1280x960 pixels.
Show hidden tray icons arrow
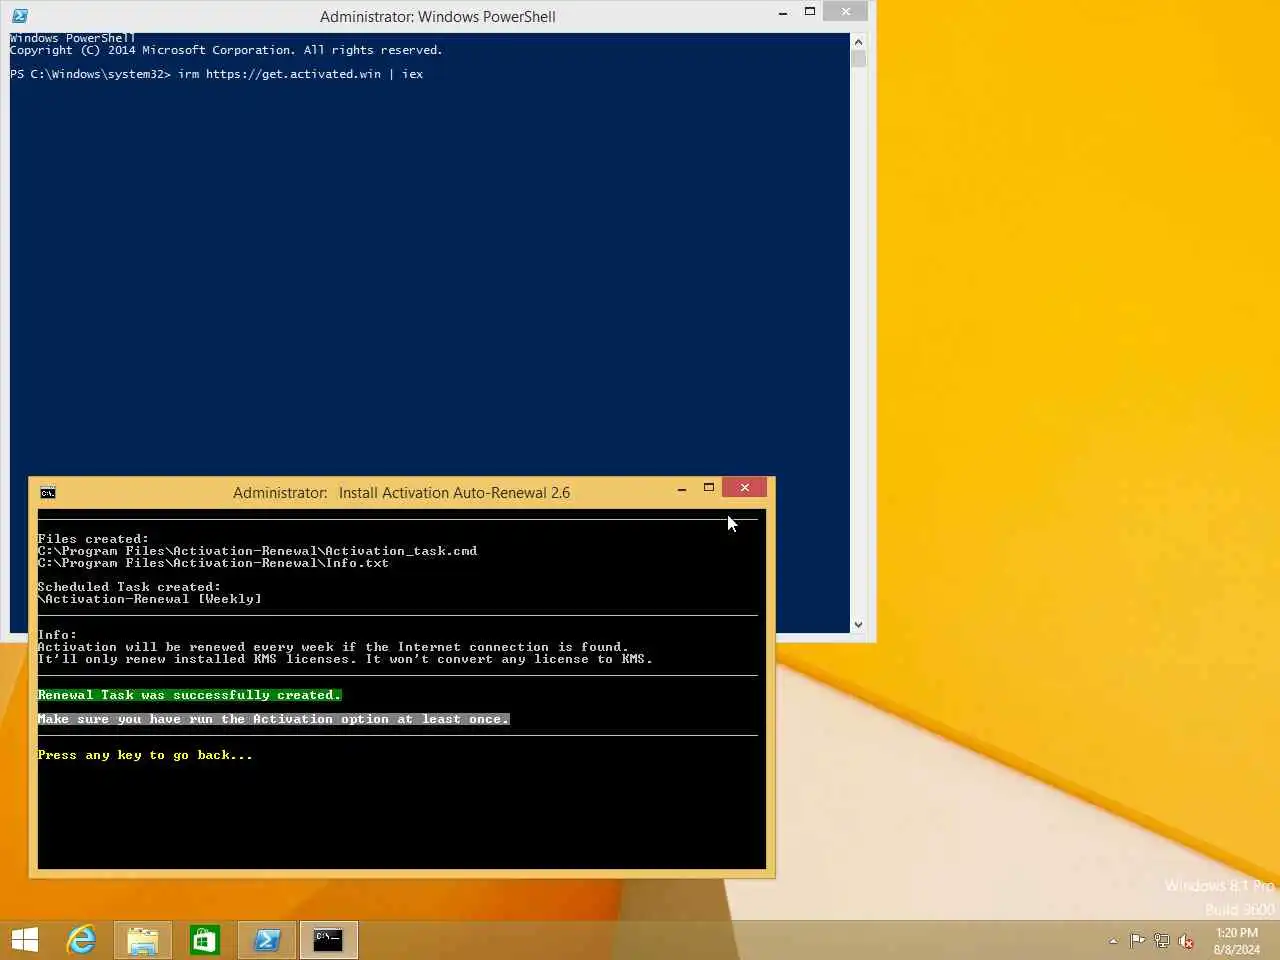point(1113,941)
